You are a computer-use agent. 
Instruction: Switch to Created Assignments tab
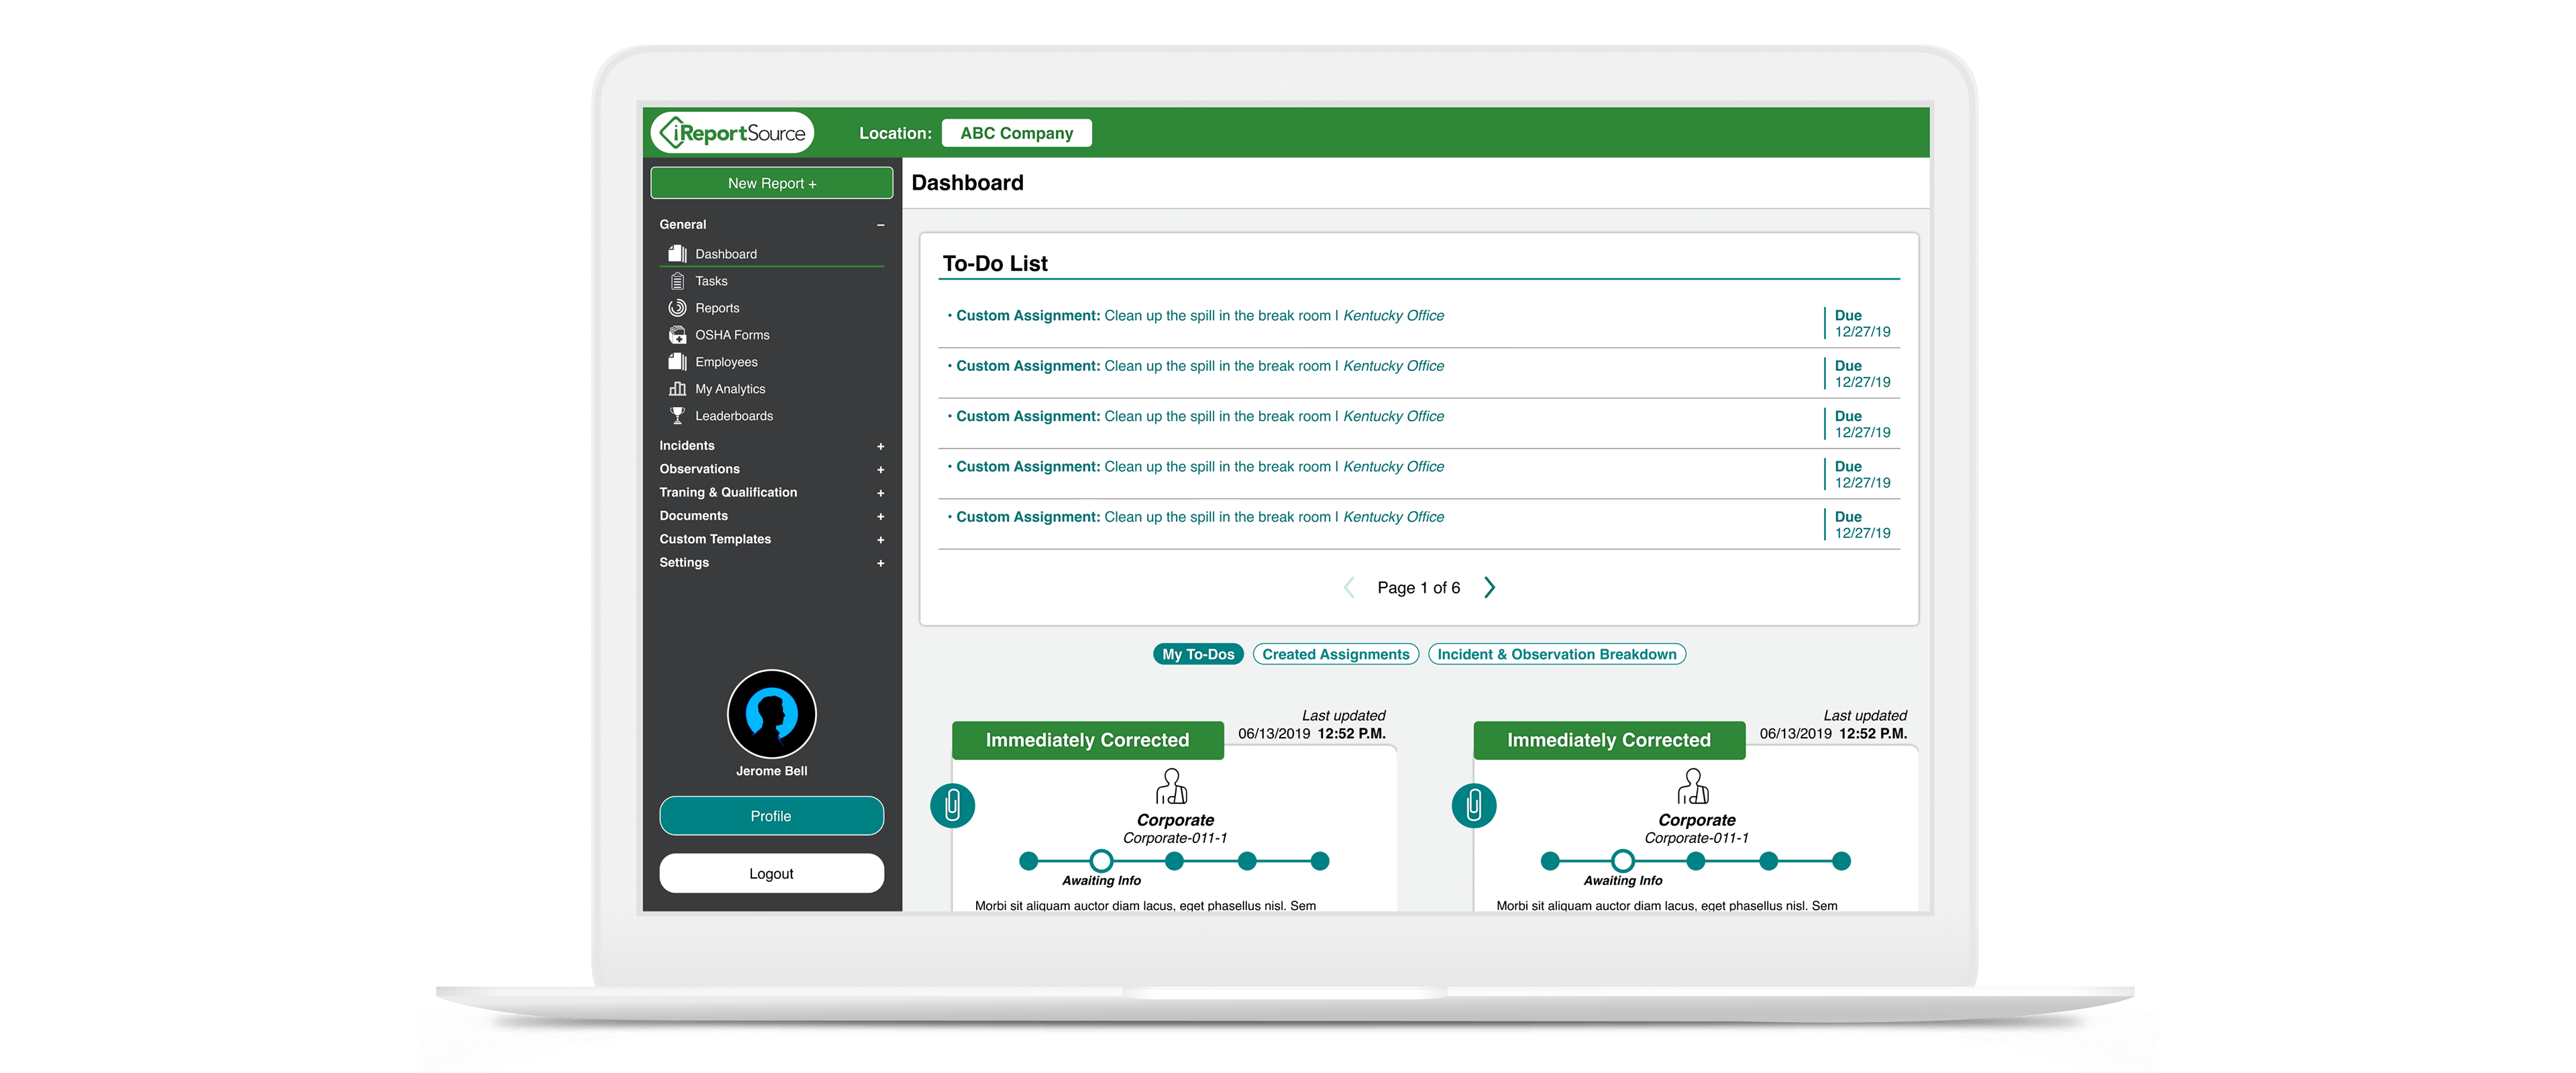[1335, 654]
